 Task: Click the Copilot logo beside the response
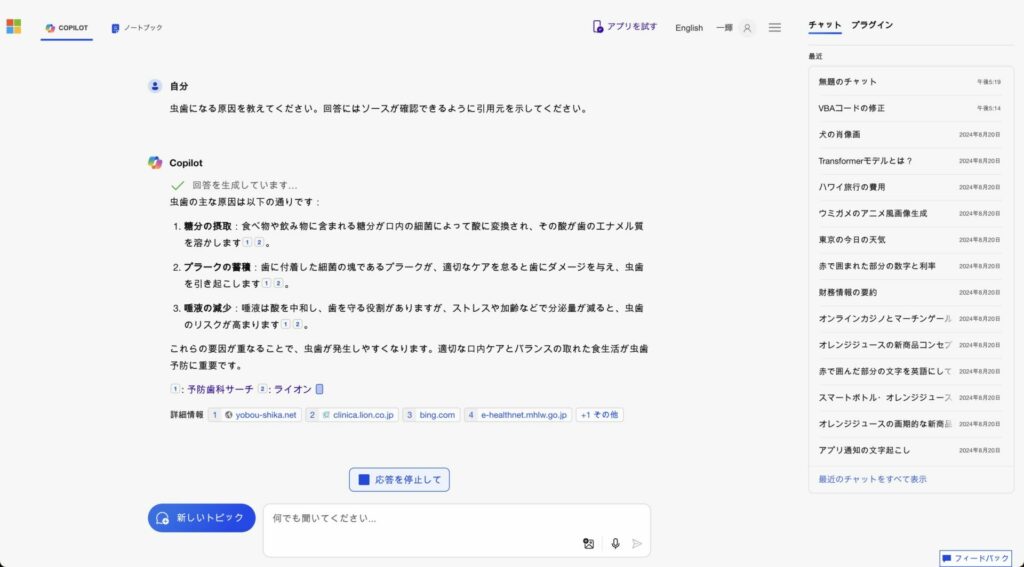155,163
